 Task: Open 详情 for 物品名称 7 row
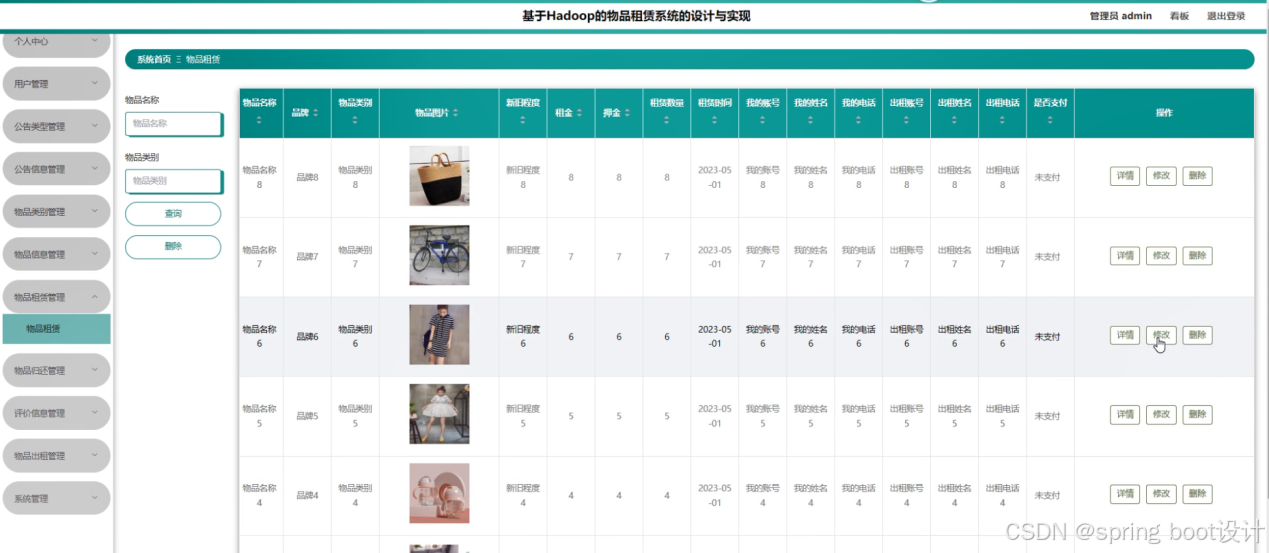click(x=1125, y=256)
